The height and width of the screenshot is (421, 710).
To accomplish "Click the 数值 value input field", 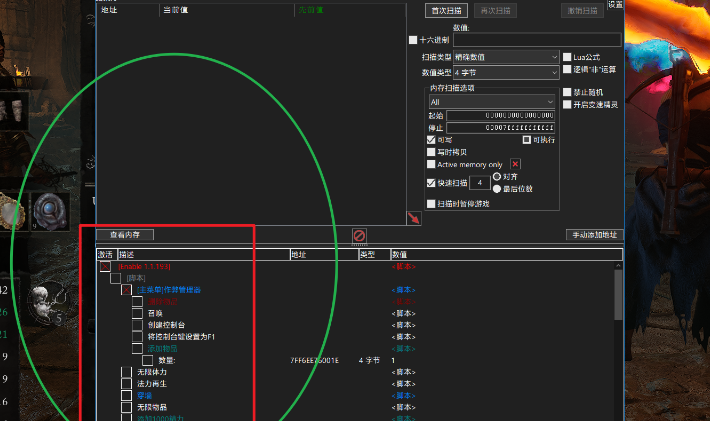I will (536, 40).
